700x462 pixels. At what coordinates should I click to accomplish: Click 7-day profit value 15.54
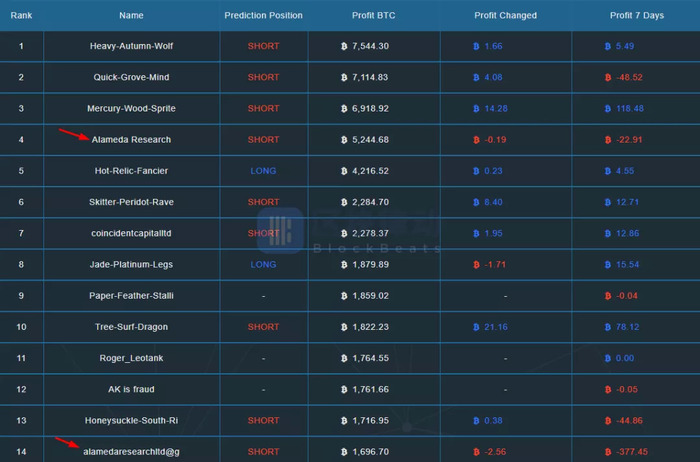[x=627, y=265]
